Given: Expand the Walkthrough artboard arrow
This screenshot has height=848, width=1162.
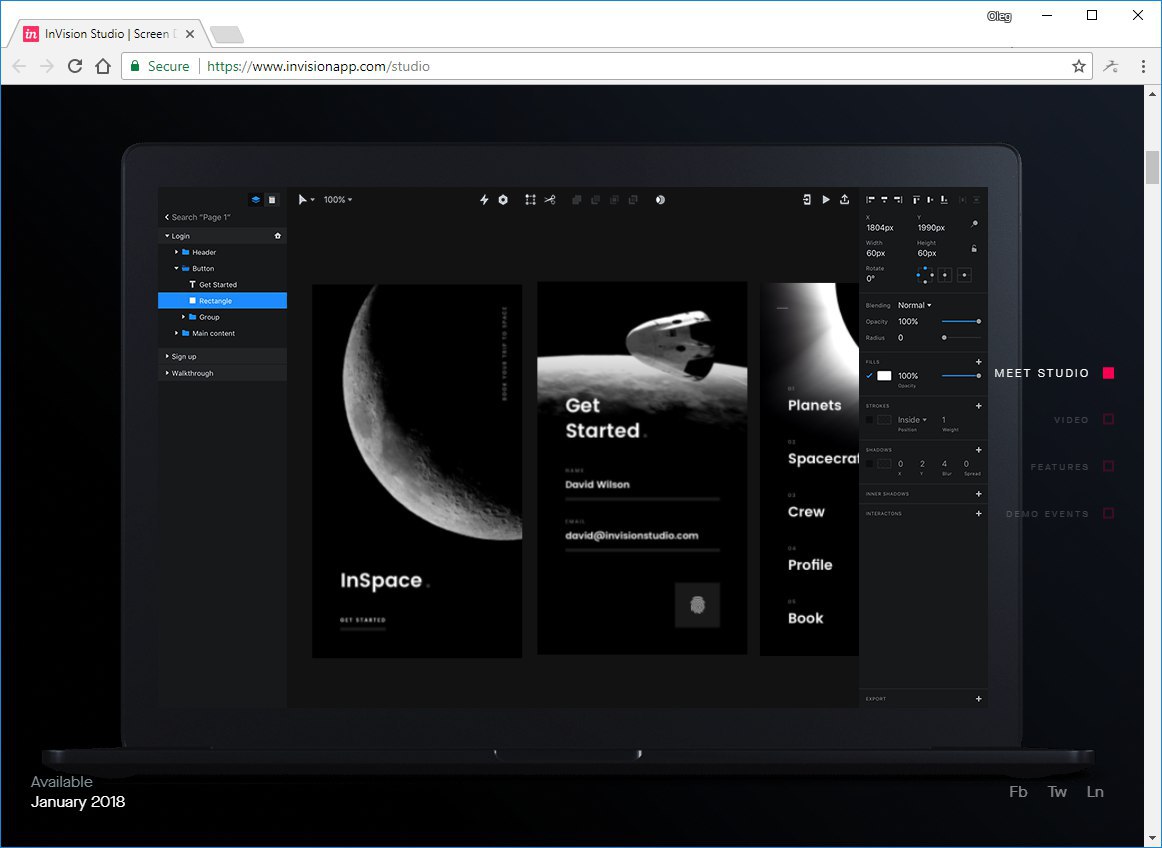Looking at the screenshot, I should [167, 373].
